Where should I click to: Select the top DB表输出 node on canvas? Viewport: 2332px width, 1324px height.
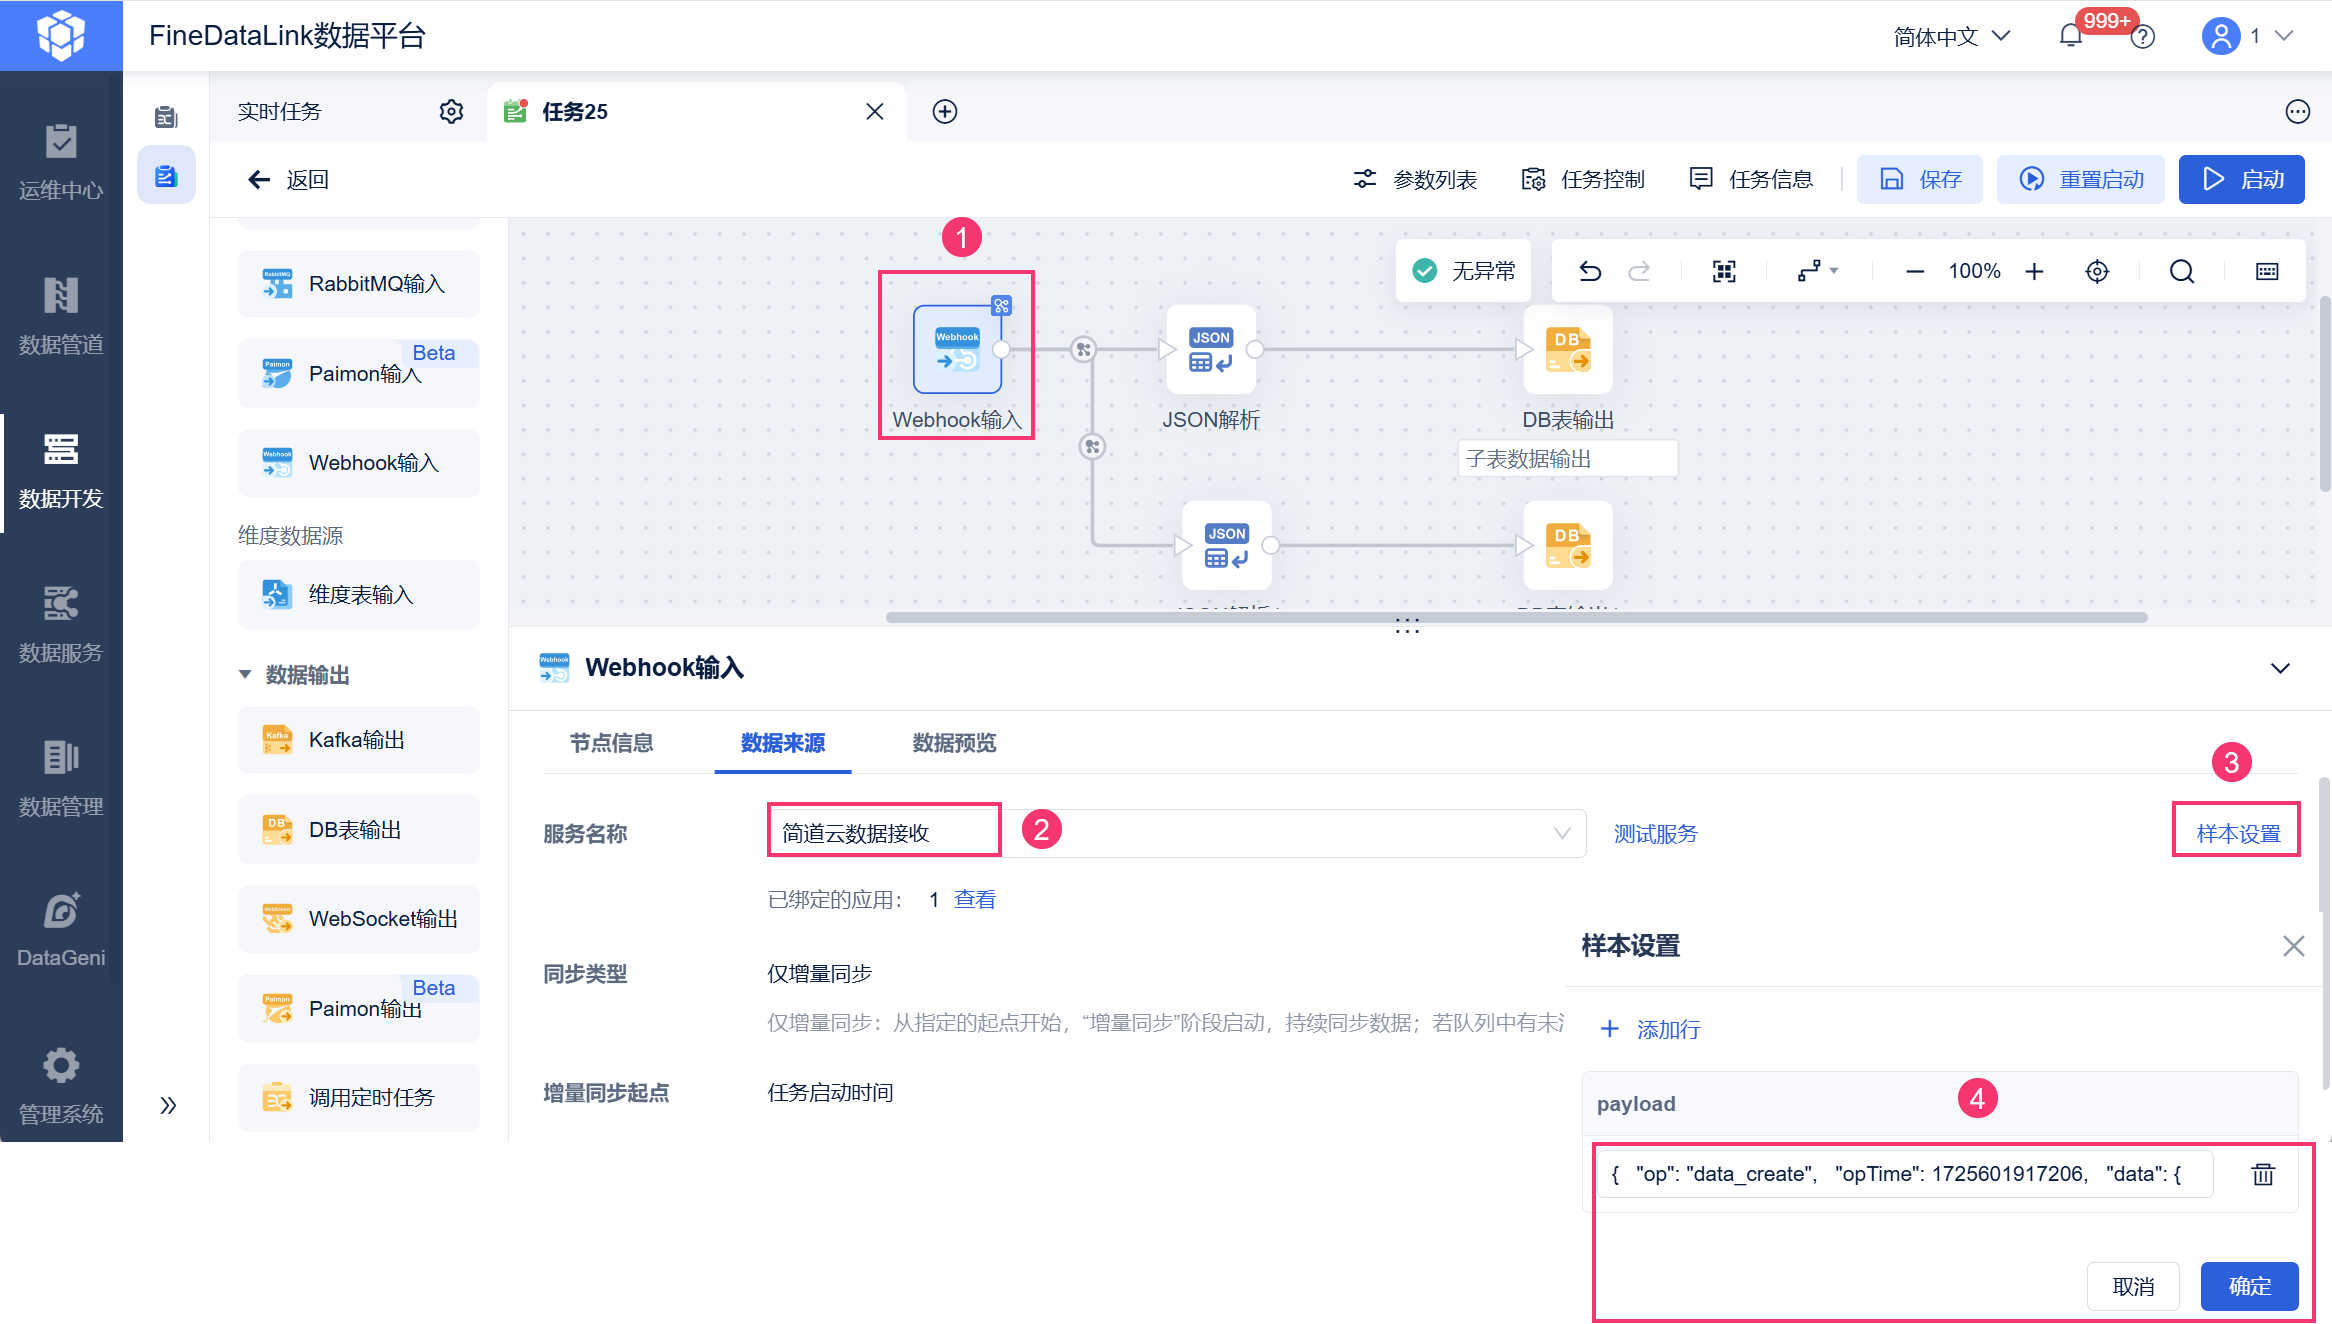tap(1568, 349)
